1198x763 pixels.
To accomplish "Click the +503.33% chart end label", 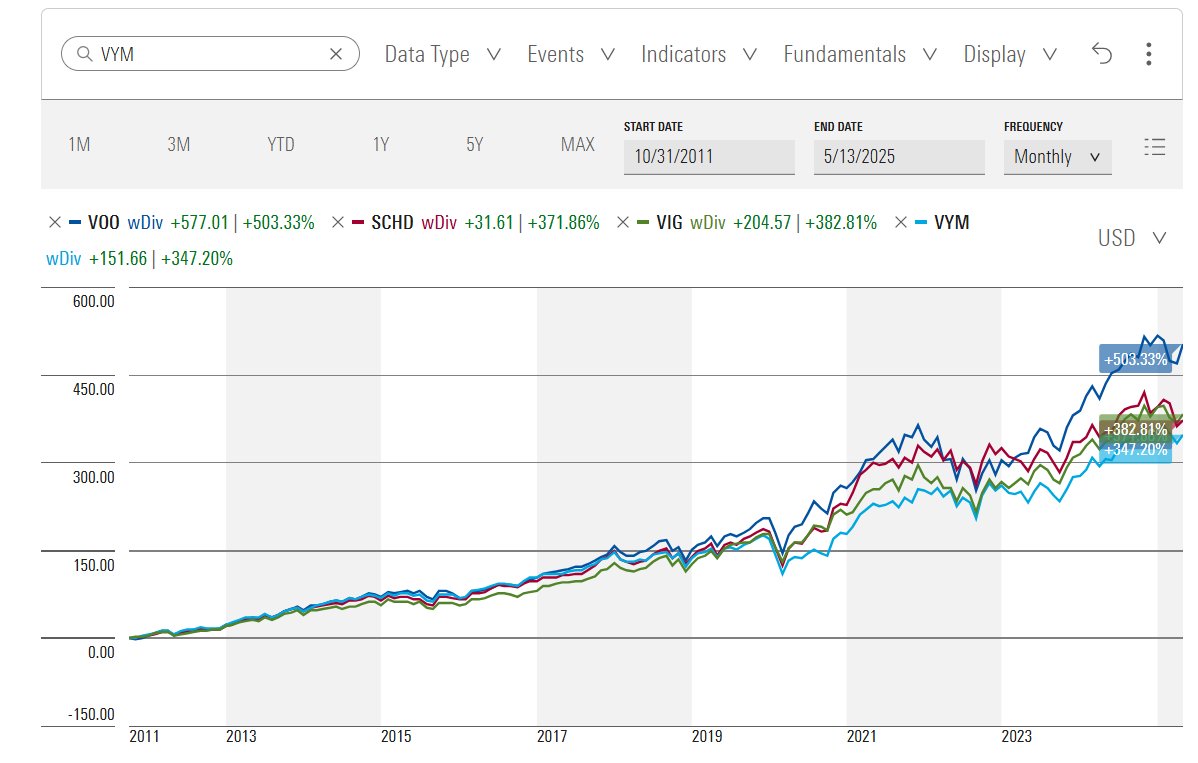I will pyautogui.click(x=1135, y=359).
